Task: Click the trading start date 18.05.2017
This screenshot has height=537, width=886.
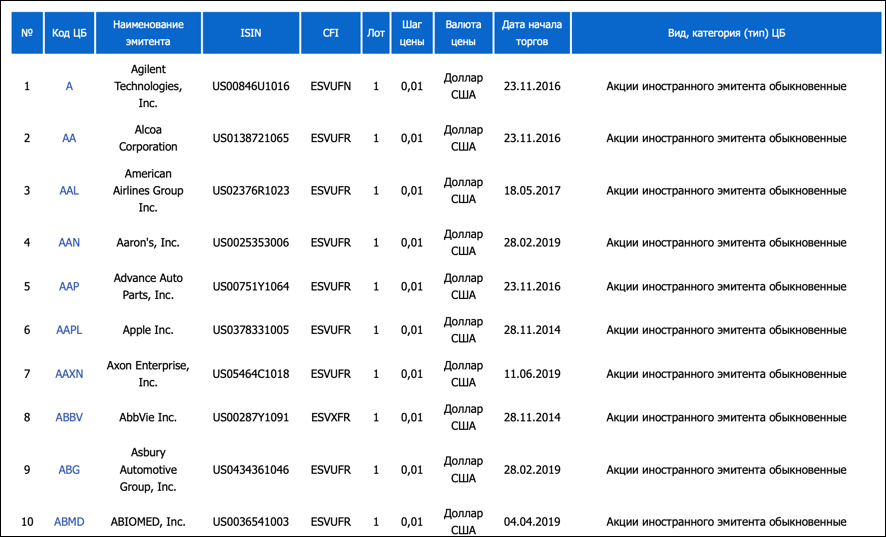Action: coord(532,190)
